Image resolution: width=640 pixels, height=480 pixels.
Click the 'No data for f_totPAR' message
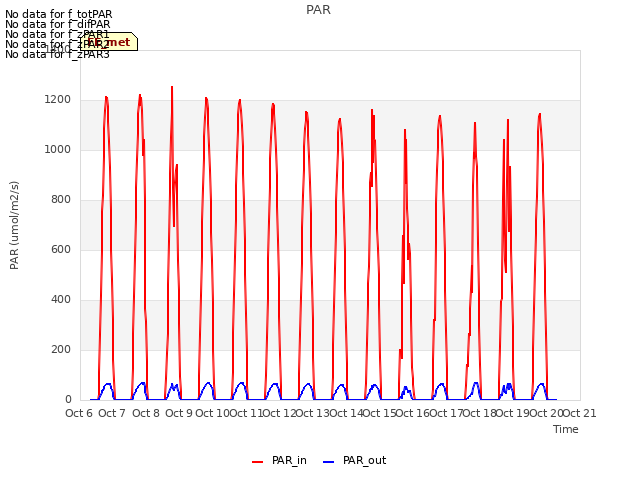tap(58, 14)
